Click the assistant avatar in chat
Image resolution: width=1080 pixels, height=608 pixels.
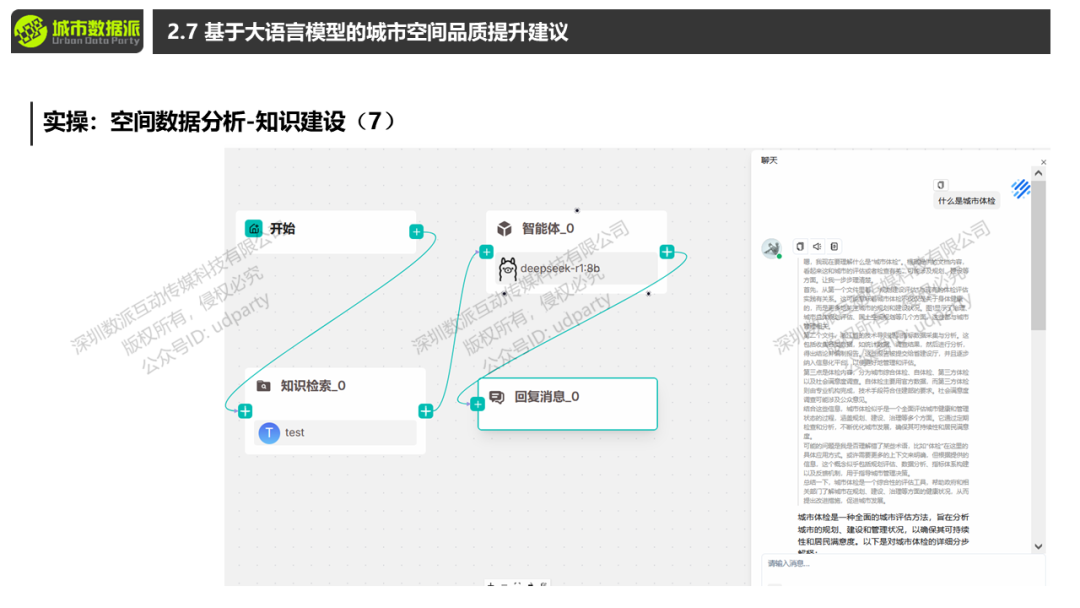[x=771, y=248]
